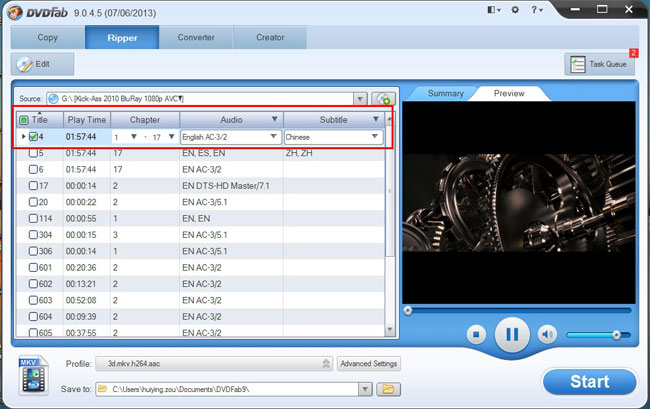Viewport: 650px width, 409px height.
Task: Open the help question mark menu
Action: click(x=536, y=10)
